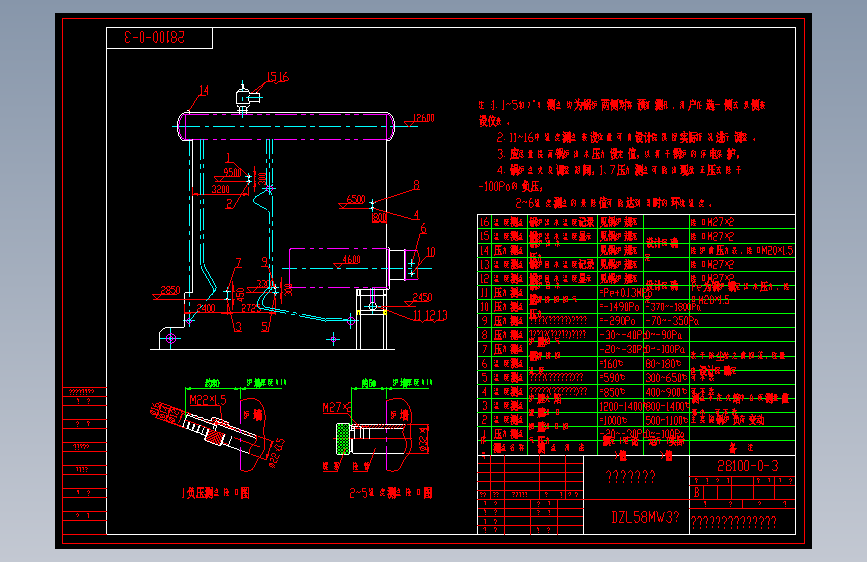This screenshot has height=562, width=867.
Task: Click the -70~-350Pa range cell
Action: [672, 321]
